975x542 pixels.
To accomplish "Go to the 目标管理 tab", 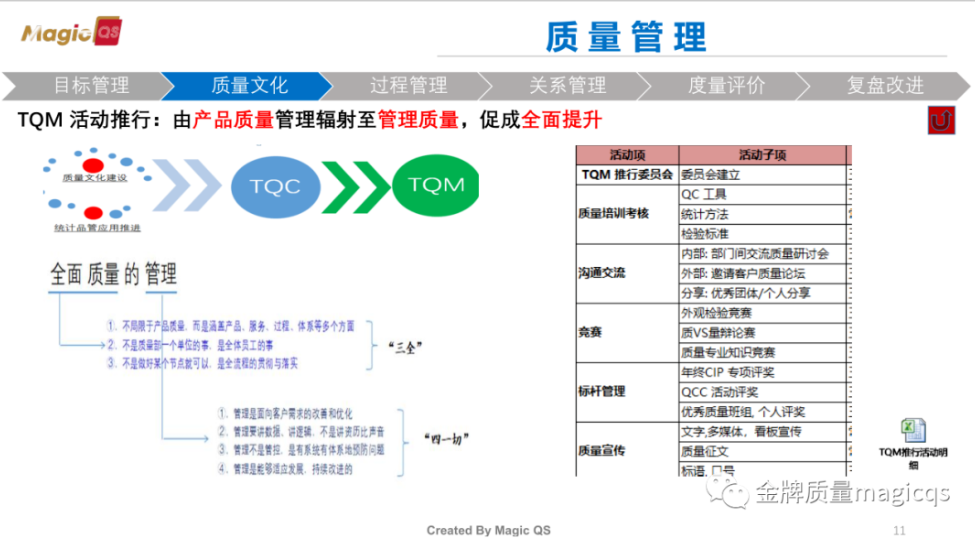I will click(x=91, y=85).
